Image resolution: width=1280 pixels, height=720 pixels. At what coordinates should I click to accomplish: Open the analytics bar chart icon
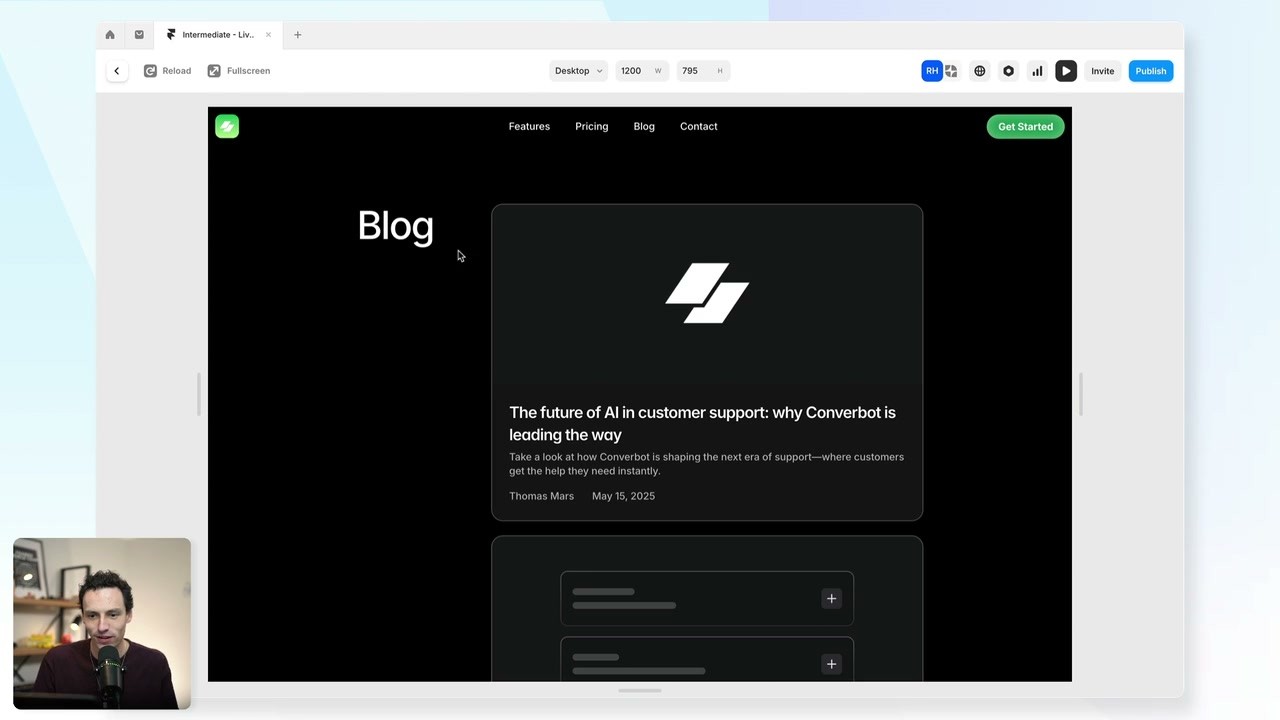(1037, 71)
